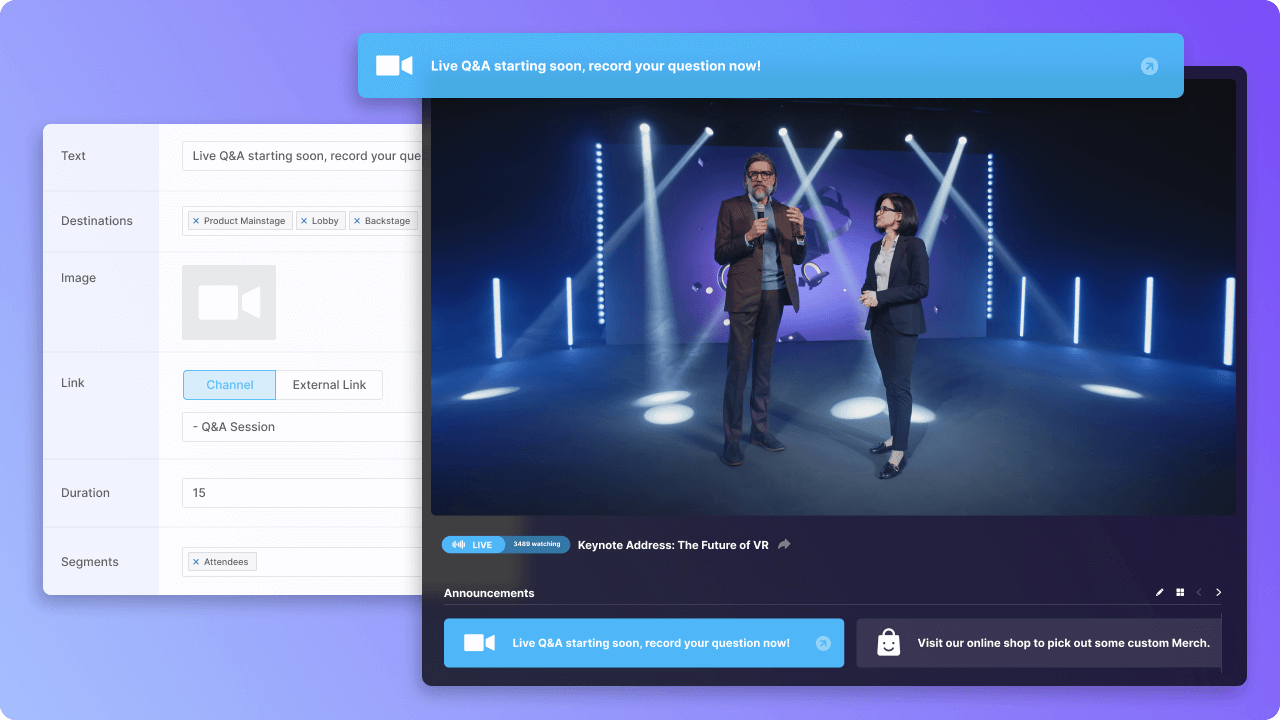Image resolution: width=1280 pixels, height=720 pixels.
Task: Remove the Product Mainstage destination tag
Action: coord(196,221)
